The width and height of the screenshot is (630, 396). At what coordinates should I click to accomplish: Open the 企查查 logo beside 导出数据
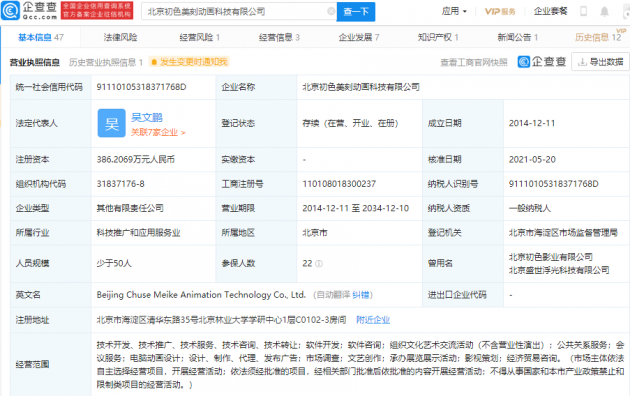click(542, 62)
